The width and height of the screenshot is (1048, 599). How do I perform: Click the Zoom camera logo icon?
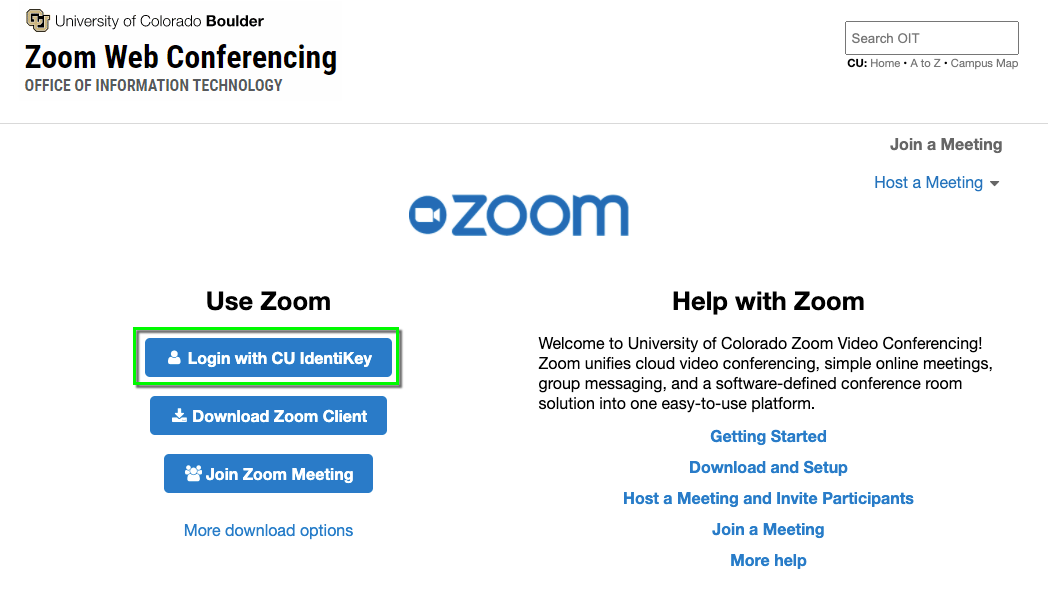tap(427, 215)
